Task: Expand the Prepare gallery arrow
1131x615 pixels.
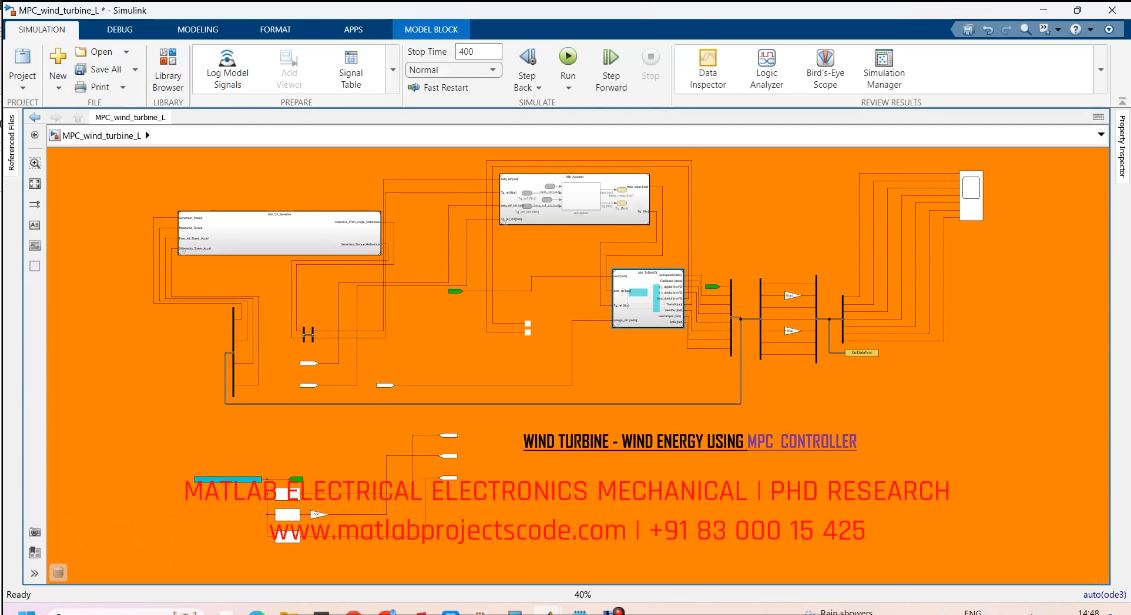Action: pyautogui.click(x=392, y=70)
